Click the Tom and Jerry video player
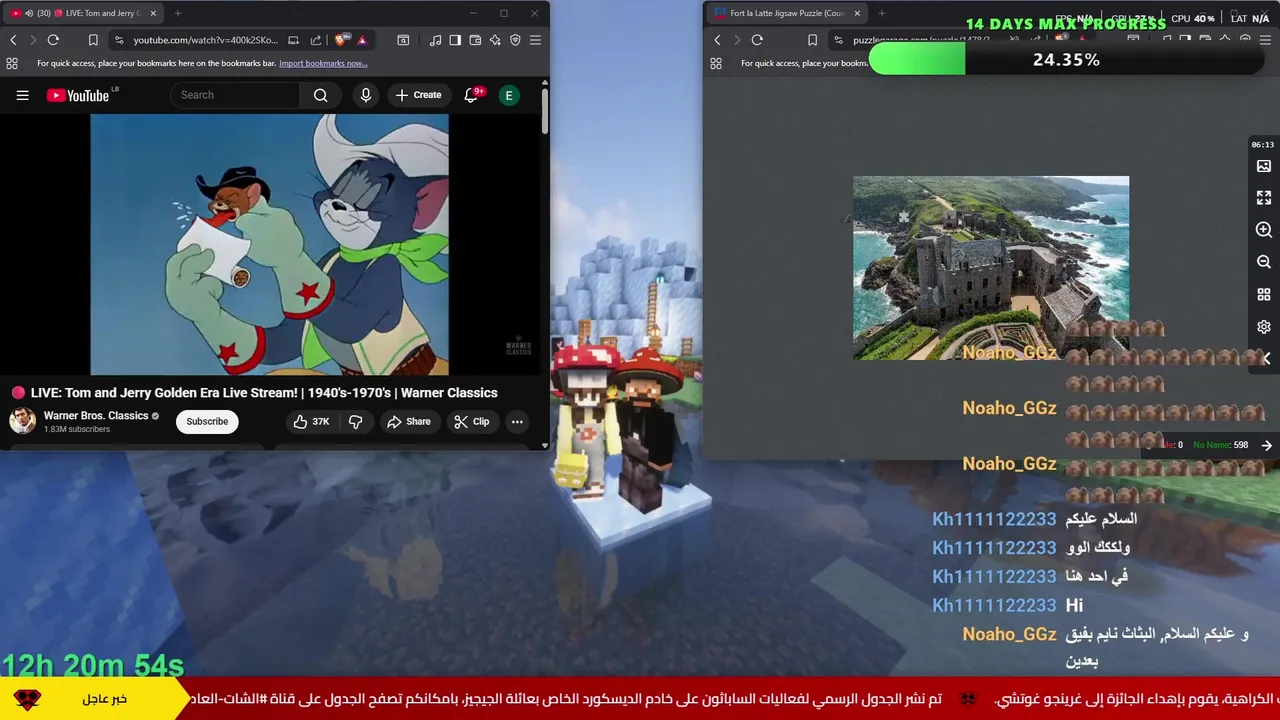Viewport: 1280px width, 720px height. [270, 244]
